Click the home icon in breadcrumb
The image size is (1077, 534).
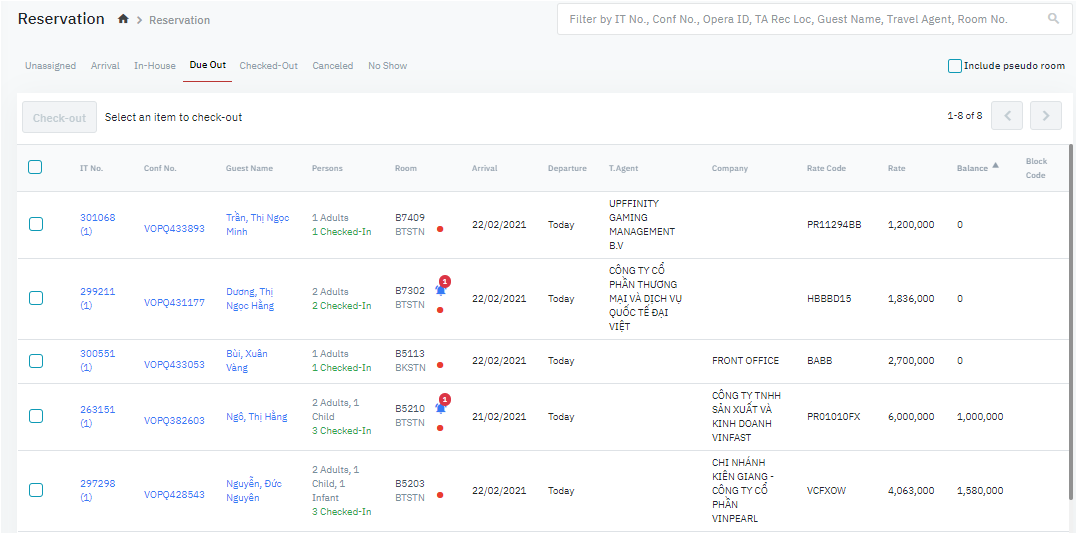123,19
